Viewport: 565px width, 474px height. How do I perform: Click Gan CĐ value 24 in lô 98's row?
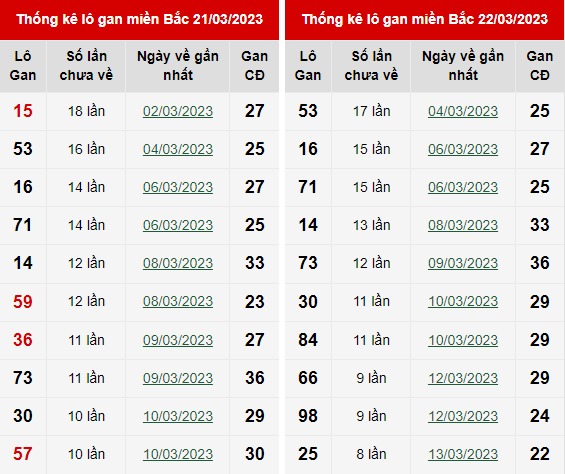pyautogui.click(x=539, y=416)
